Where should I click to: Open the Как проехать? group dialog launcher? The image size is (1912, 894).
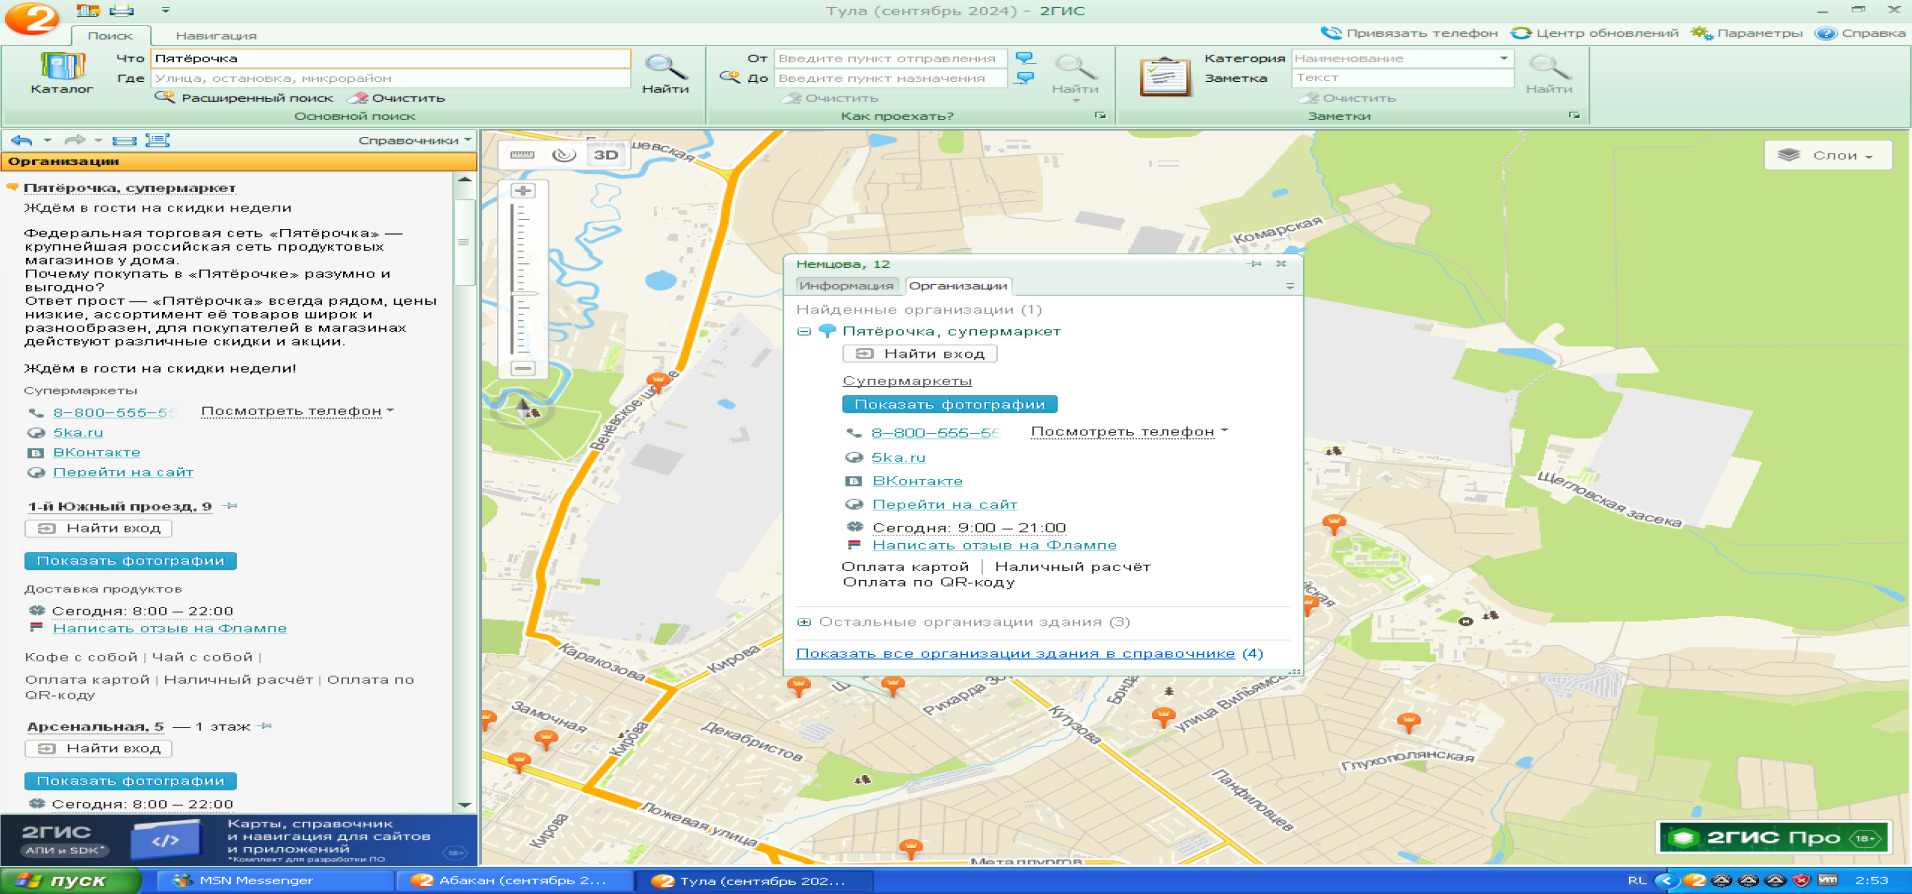tap(1100, 116)
